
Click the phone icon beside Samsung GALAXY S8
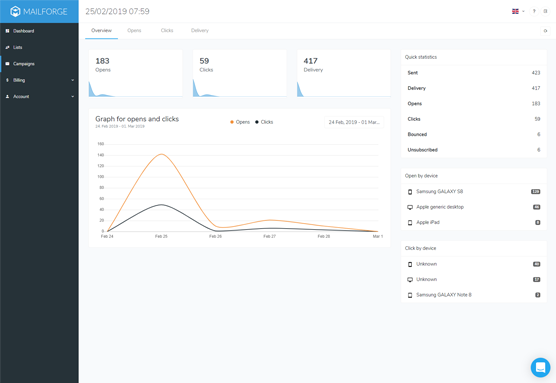tap(410, 192)
